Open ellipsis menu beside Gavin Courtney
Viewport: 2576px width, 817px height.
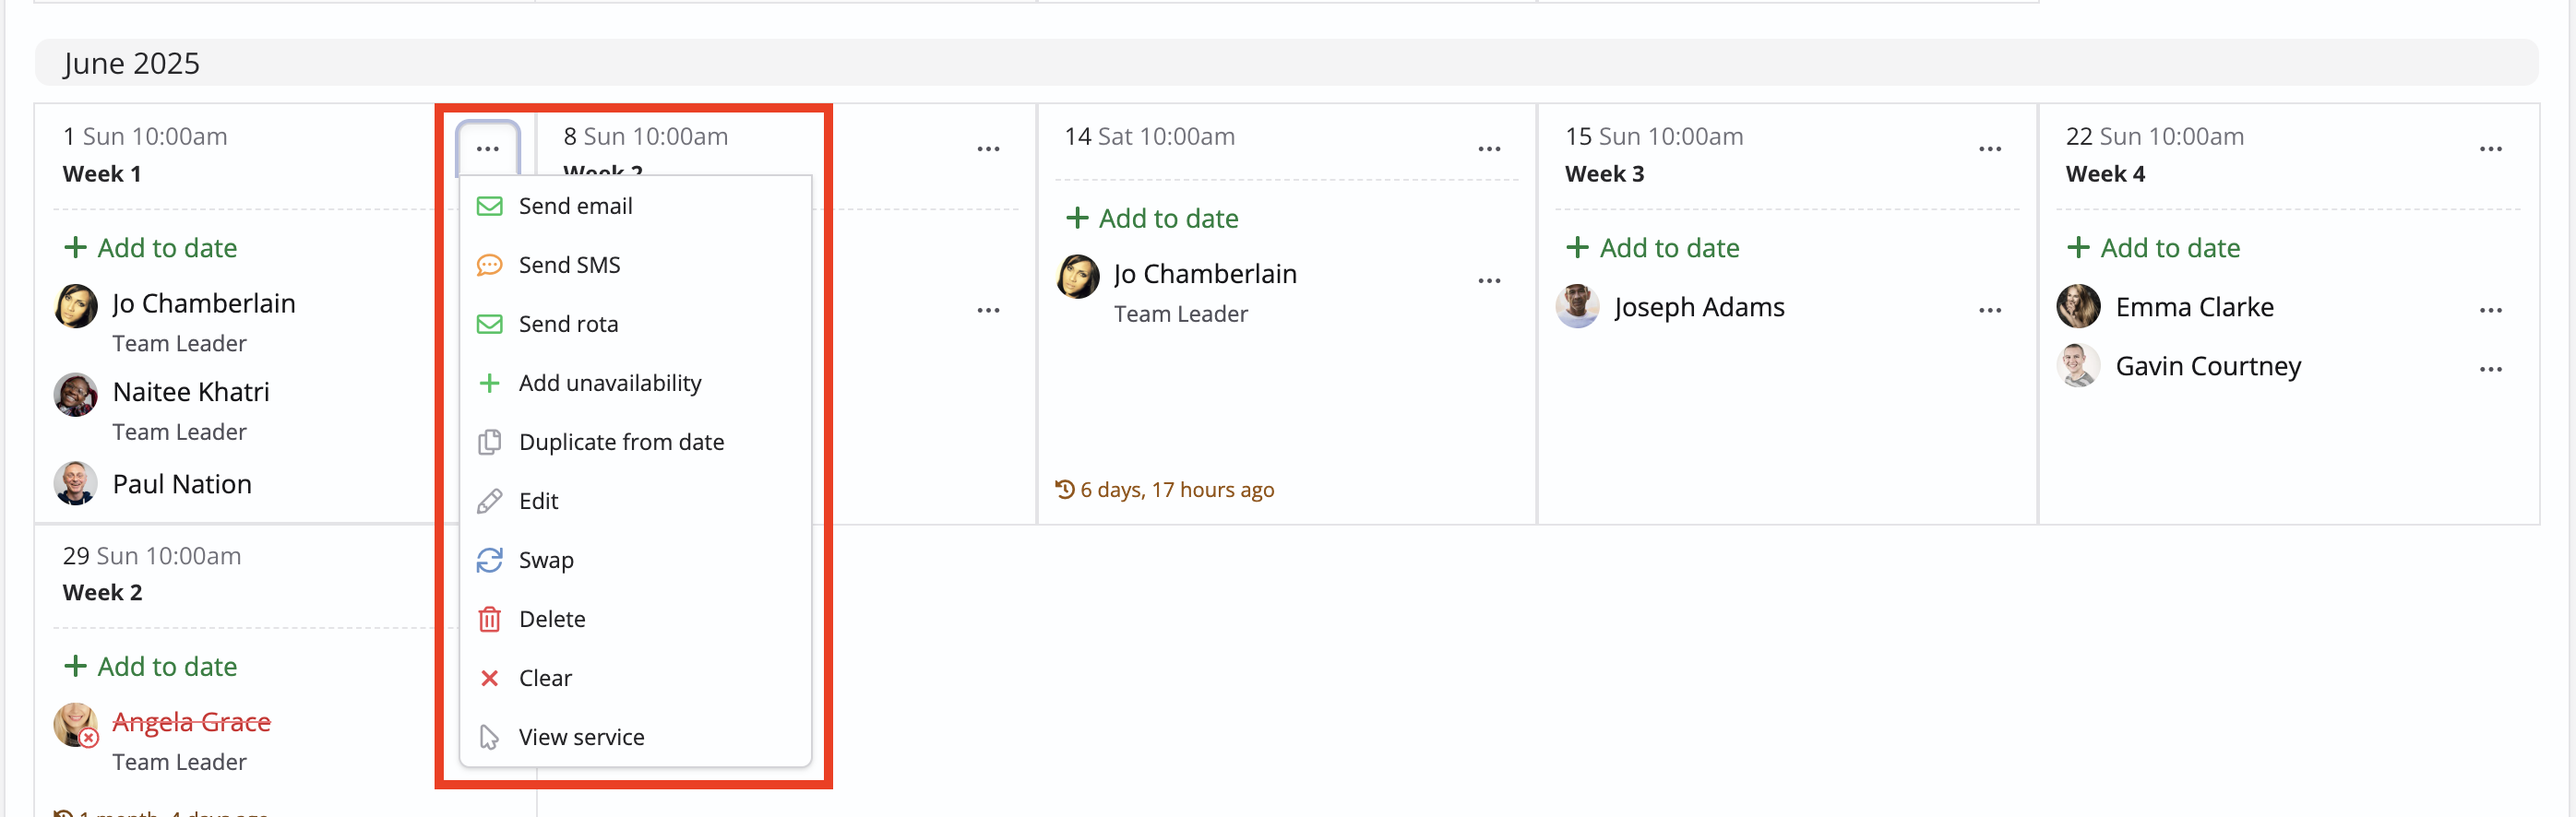point(2491,369)
